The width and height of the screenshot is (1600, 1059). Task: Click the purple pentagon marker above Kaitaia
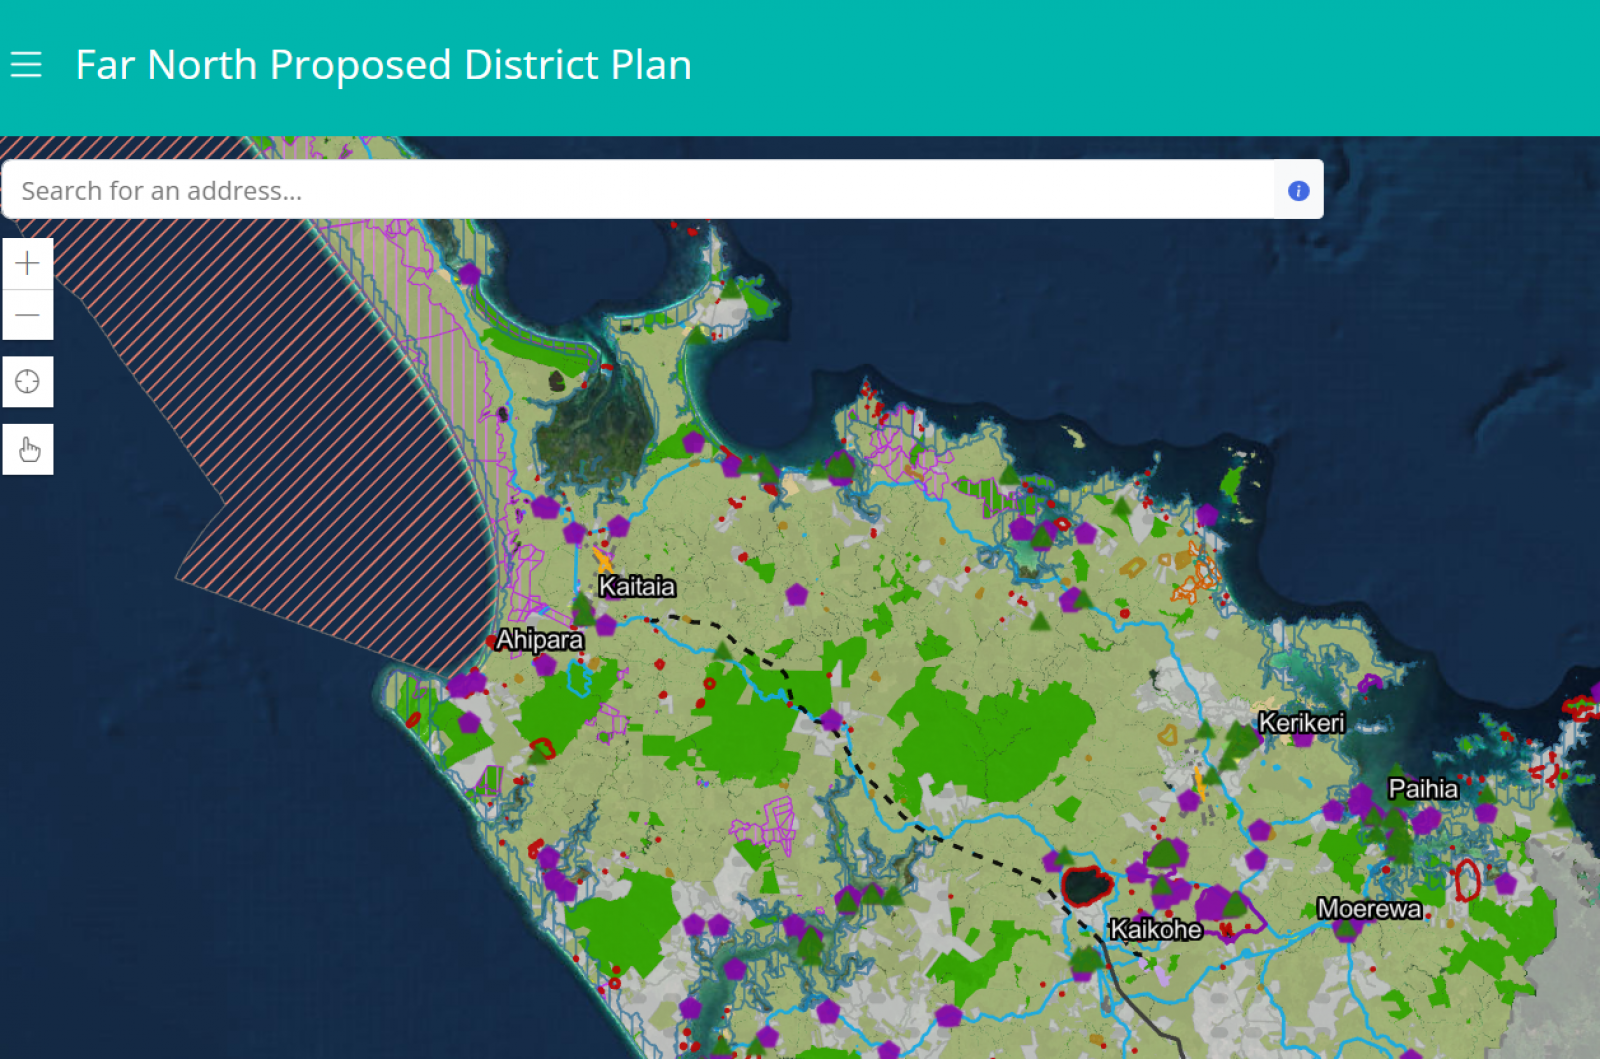pyautogui.click(x=619, y=526)
